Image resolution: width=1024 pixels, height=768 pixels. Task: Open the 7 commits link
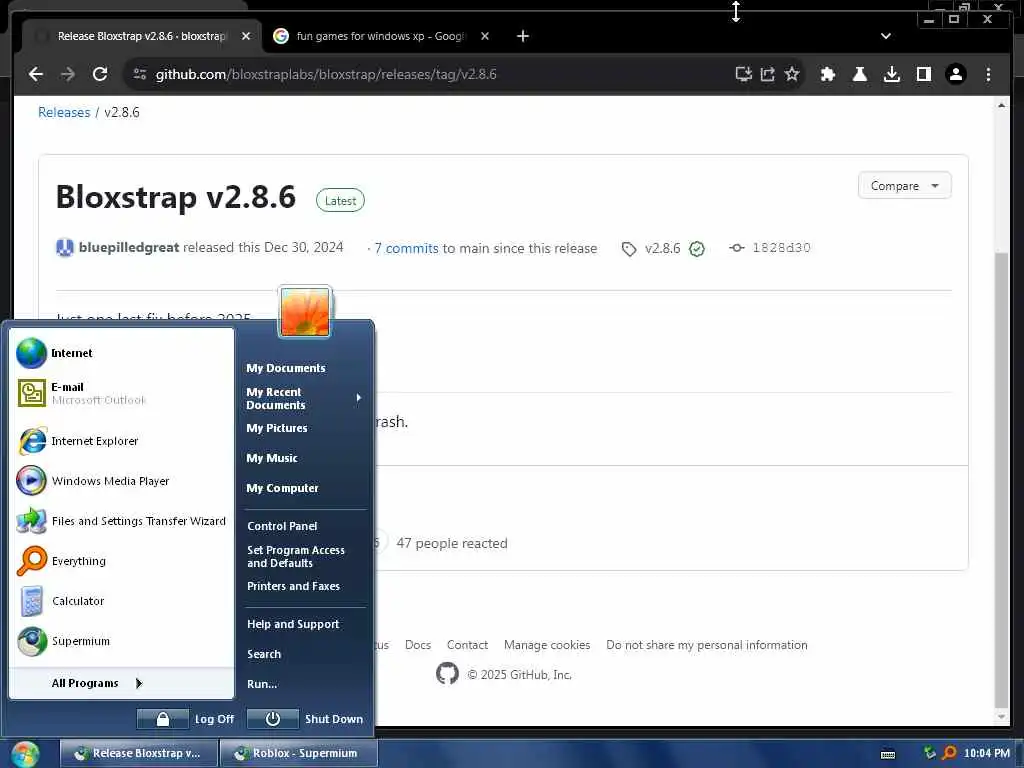coord(406,248)
